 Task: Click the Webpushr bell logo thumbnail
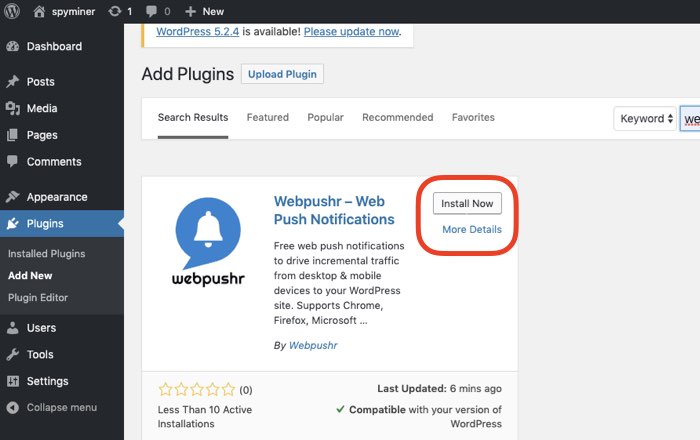(x=208, y=241)
